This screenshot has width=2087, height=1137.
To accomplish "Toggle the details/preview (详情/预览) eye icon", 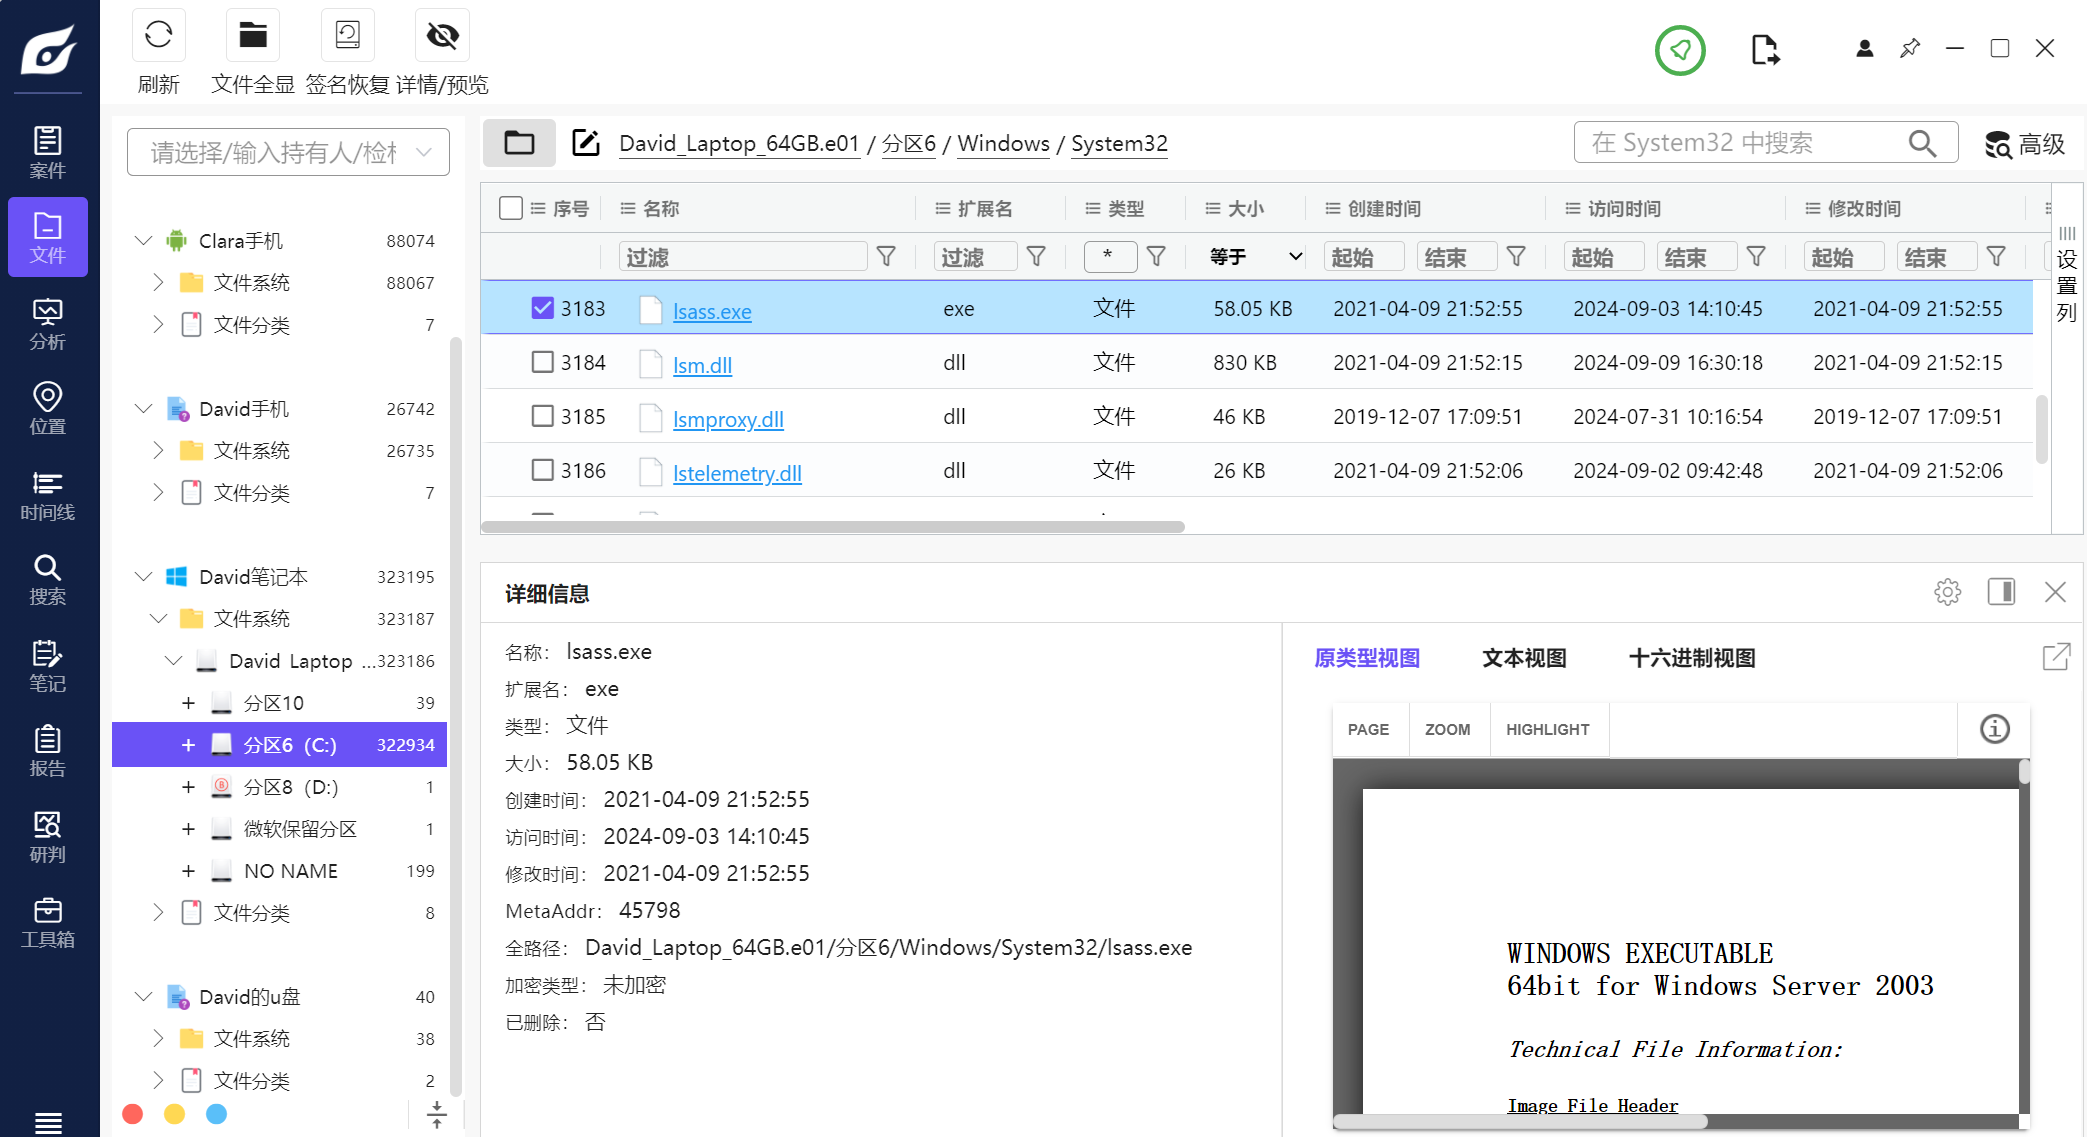I will [442, 36].
